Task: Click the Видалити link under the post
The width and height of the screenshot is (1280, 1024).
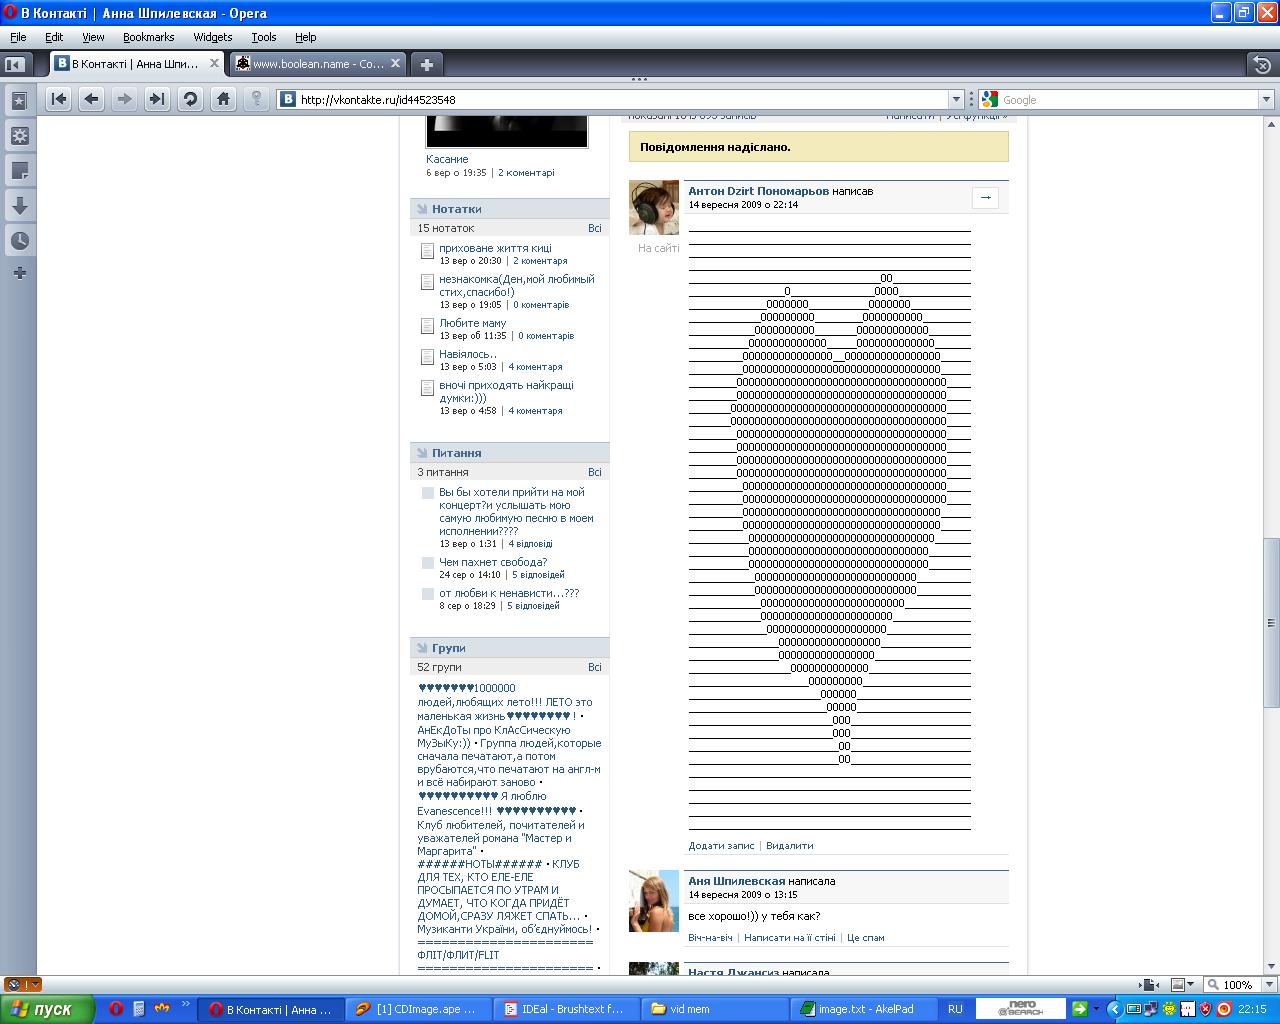Action: click(789, 846)
